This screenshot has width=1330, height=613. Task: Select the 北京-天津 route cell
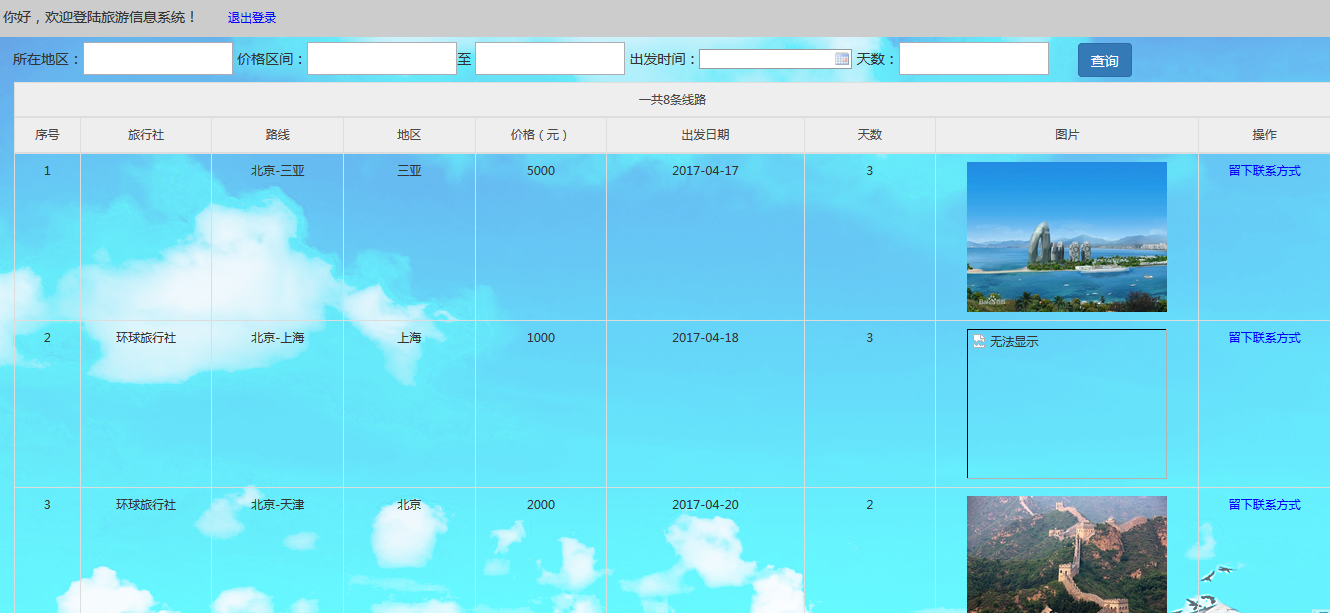[278, 550]
